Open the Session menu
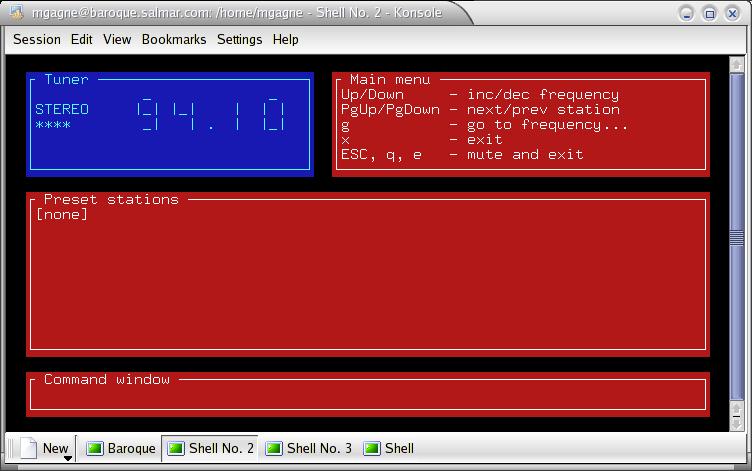752x471 pixels. 37,39
